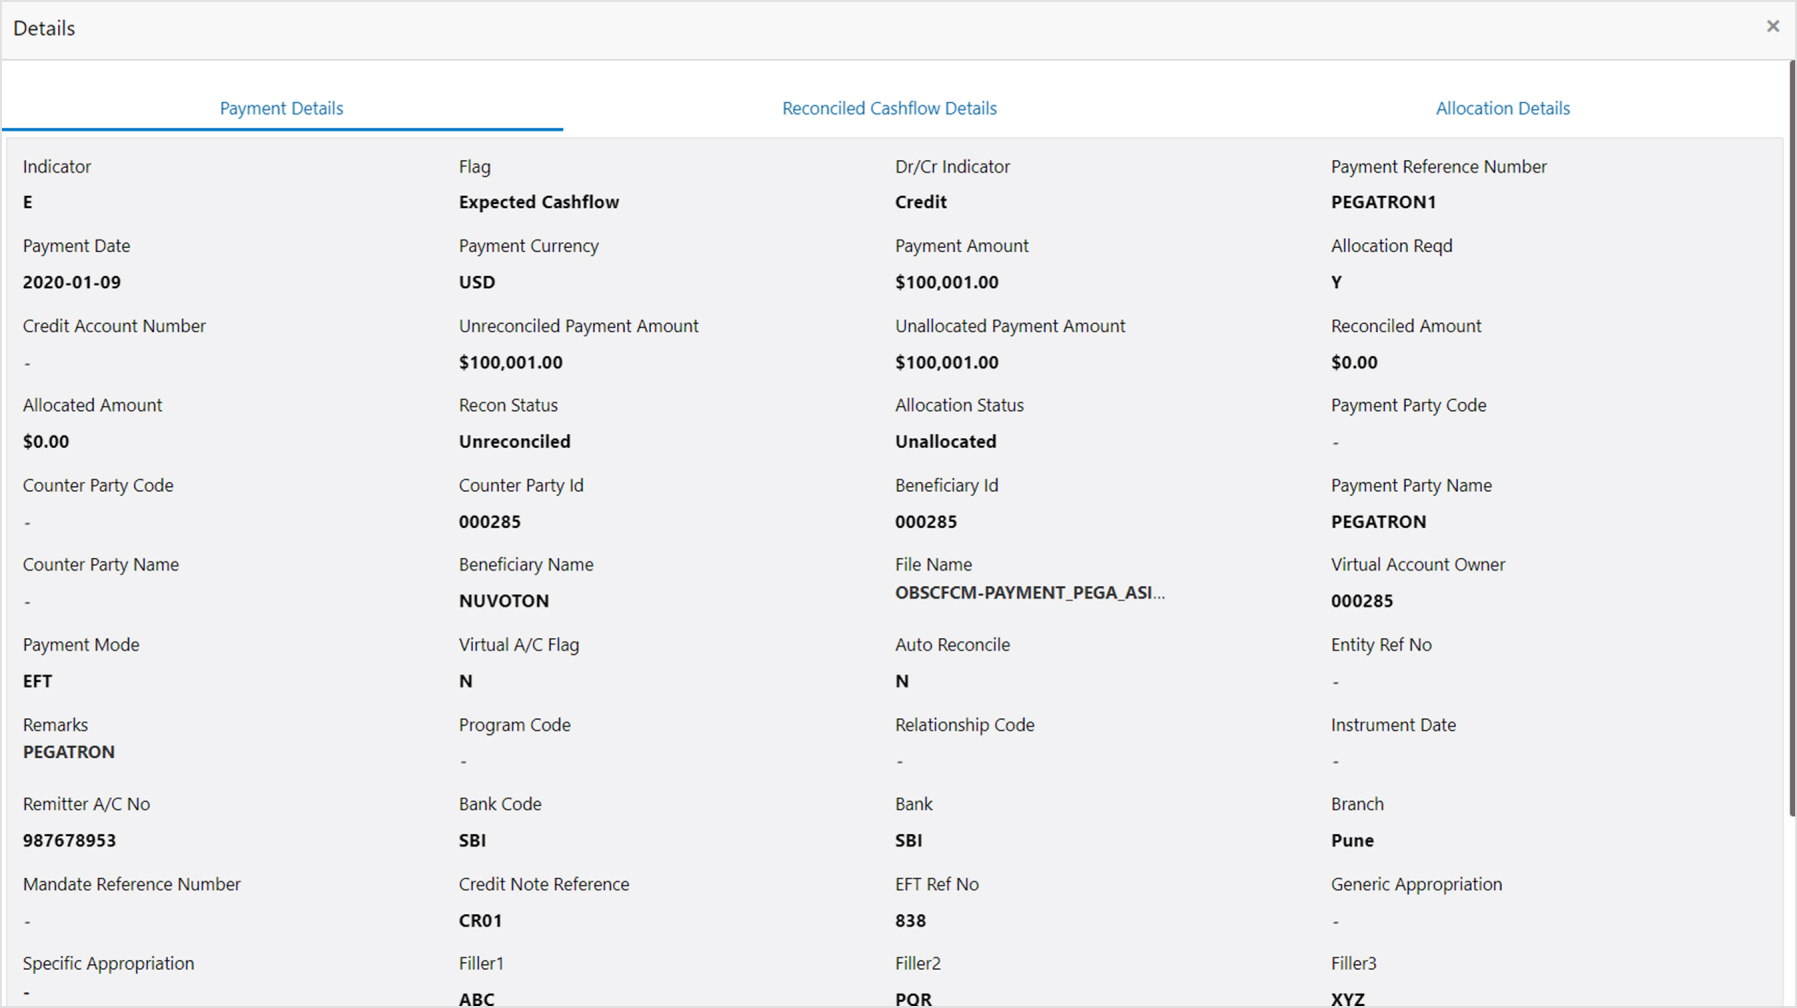Click the Indicator value E

point(28,202)
